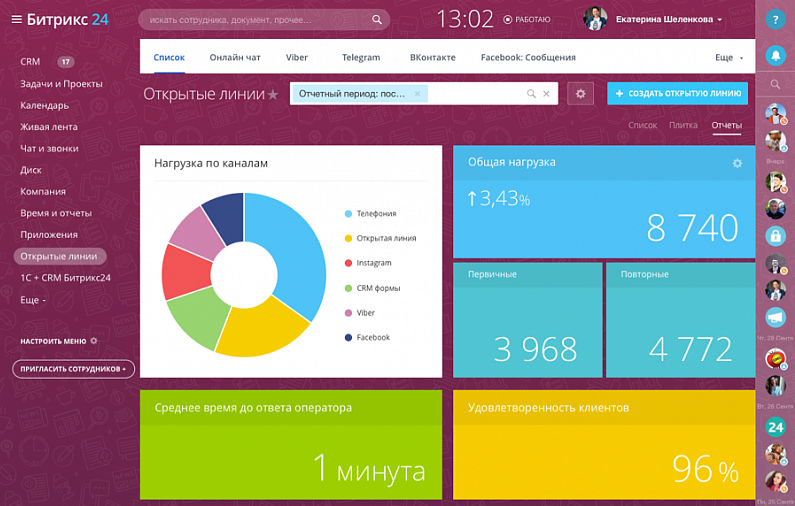This screenshot has height=506, width=795.
Task: Click the CRM counter badge 17
Action: click(x=65, y=62)
